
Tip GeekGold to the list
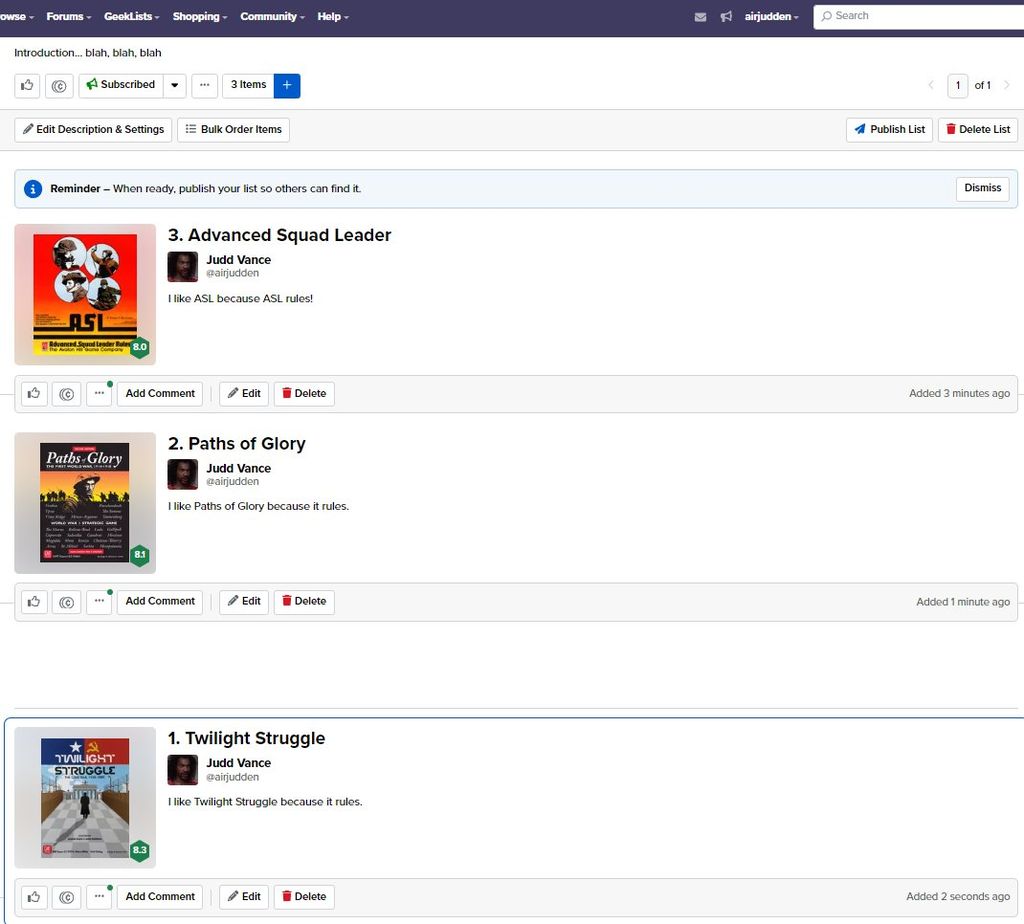point(59,86)
